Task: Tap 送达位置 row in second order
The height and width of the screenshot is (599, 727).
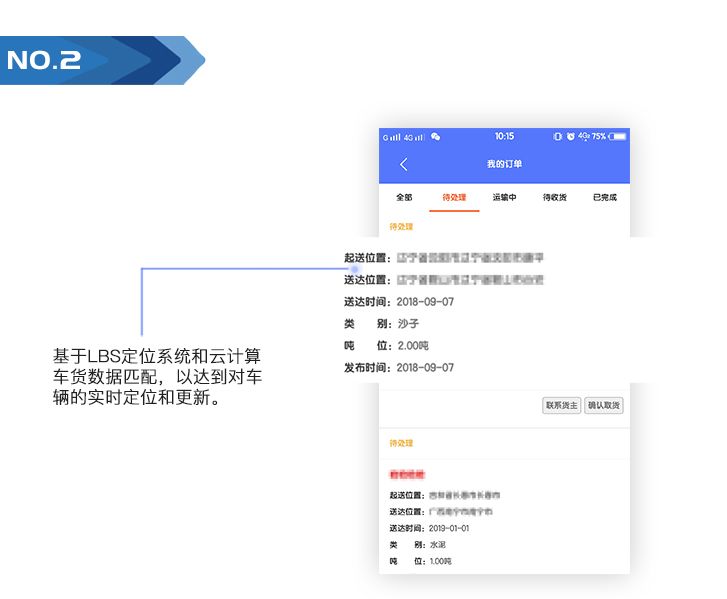Action: pos(441,512)
